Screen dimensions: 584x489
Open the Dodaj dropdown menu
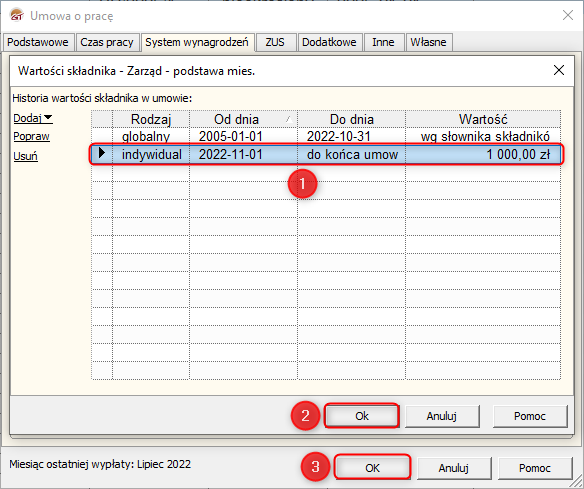click(x=33, y=118)
